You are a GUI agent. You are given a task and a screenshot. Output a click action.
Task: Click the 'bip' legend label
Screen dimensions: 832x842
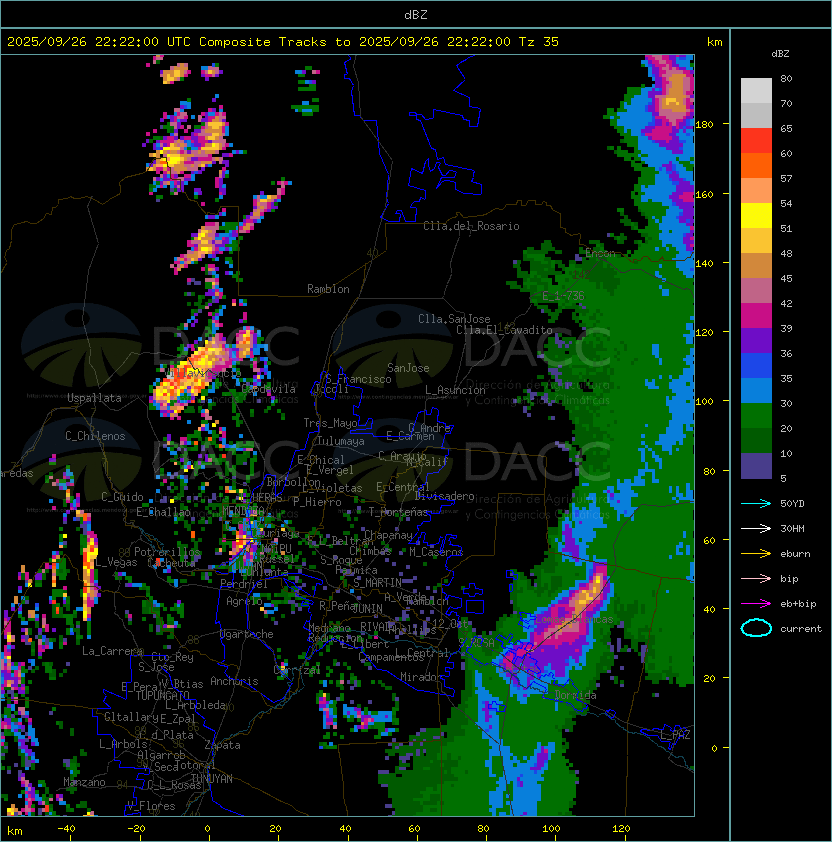click(x=789, y=579)
